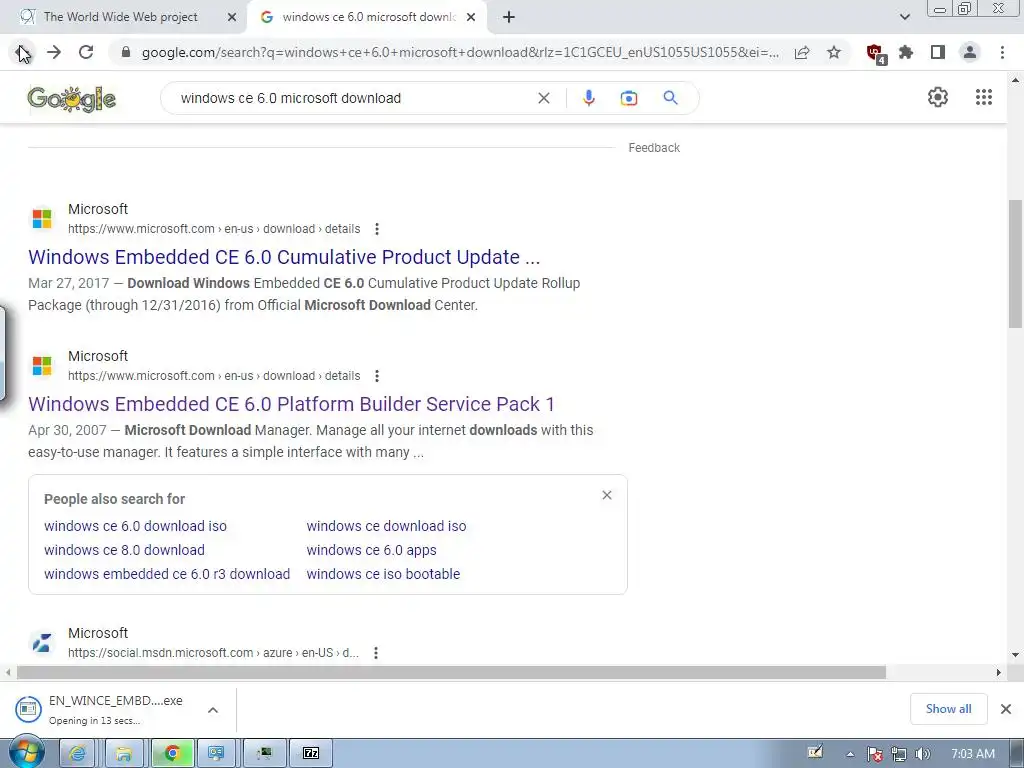Close the Google search results tab

(471, 17)
